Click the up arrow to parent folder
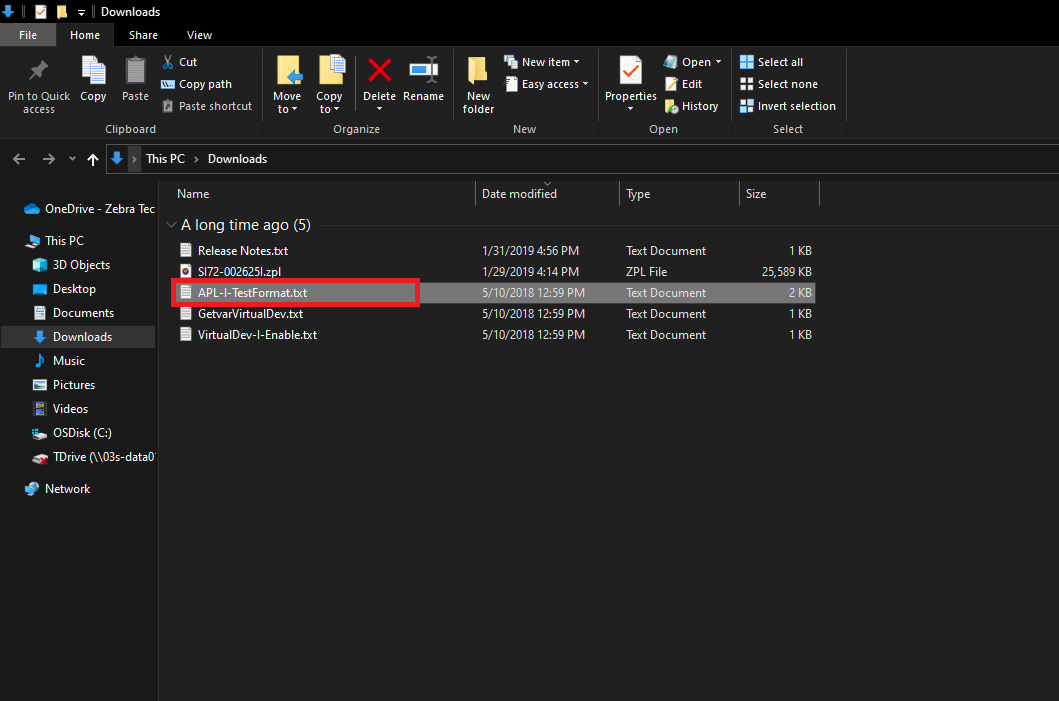This screenshot has height=701, width=1059. pos(93,159)
